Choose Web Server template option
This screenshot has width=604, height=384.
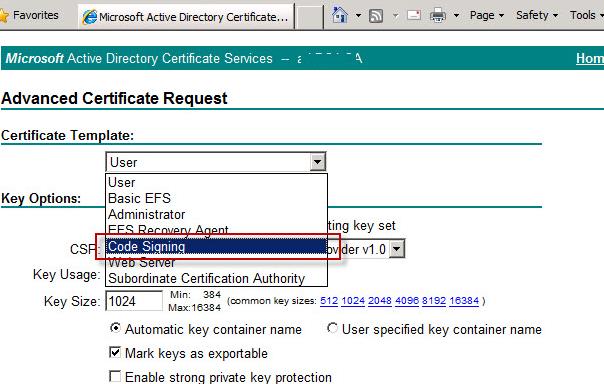pos(216,263)
